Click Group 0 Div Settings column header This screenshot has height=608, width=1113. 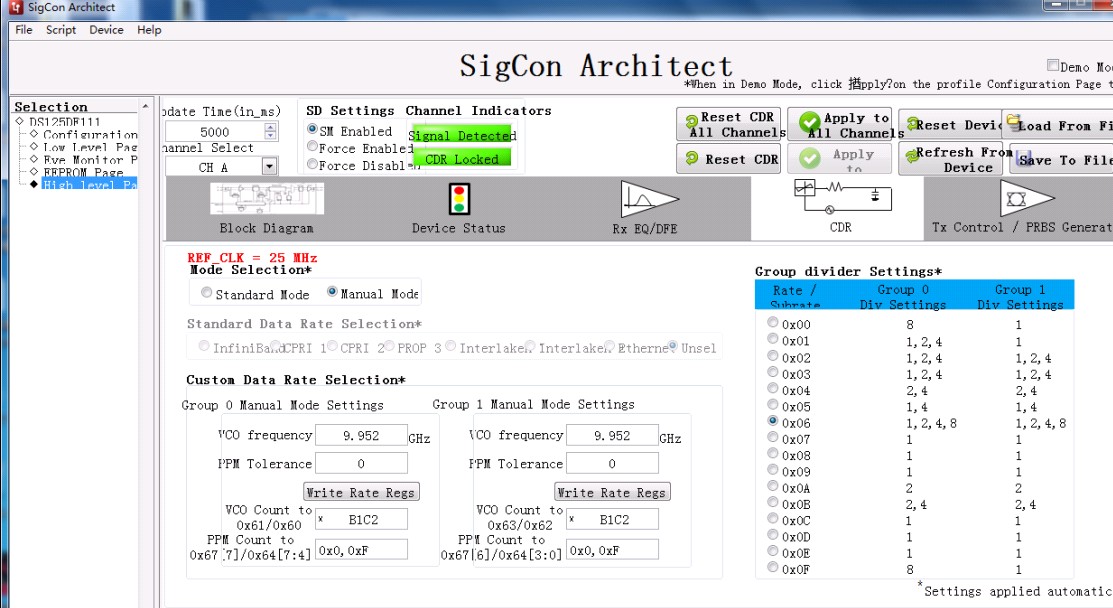903,297
